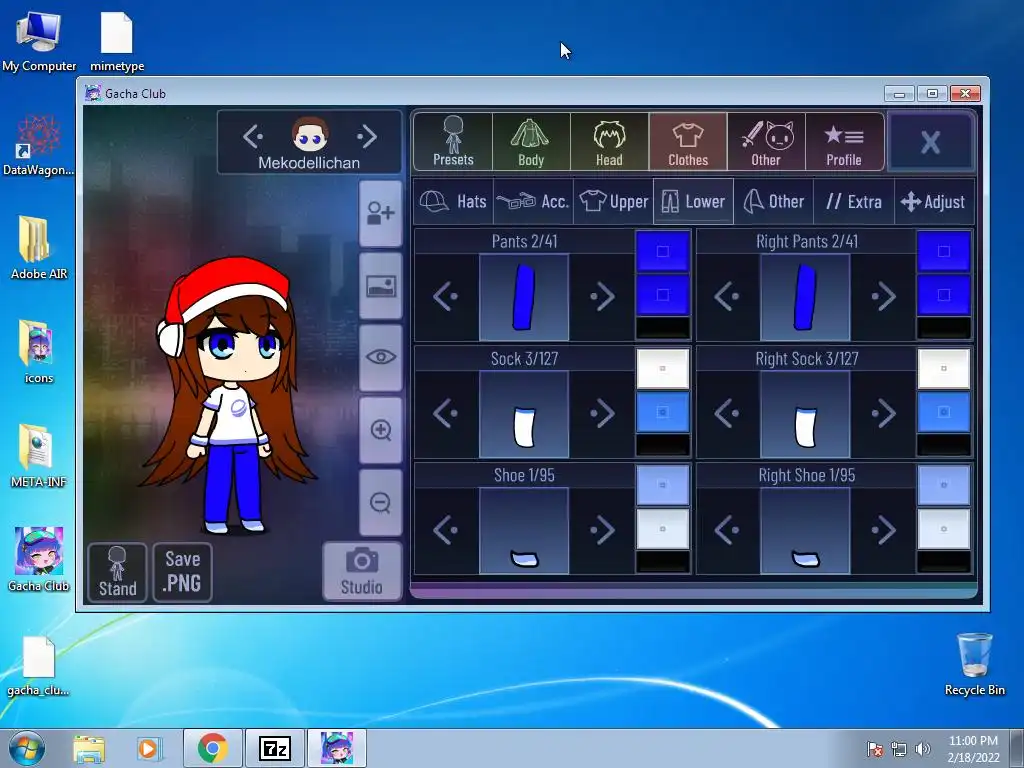Go to next Right Shoe style
Image resolution: width=1024 pixels, height=768 pixels.
pyautogui.click(x=883, y=530)
